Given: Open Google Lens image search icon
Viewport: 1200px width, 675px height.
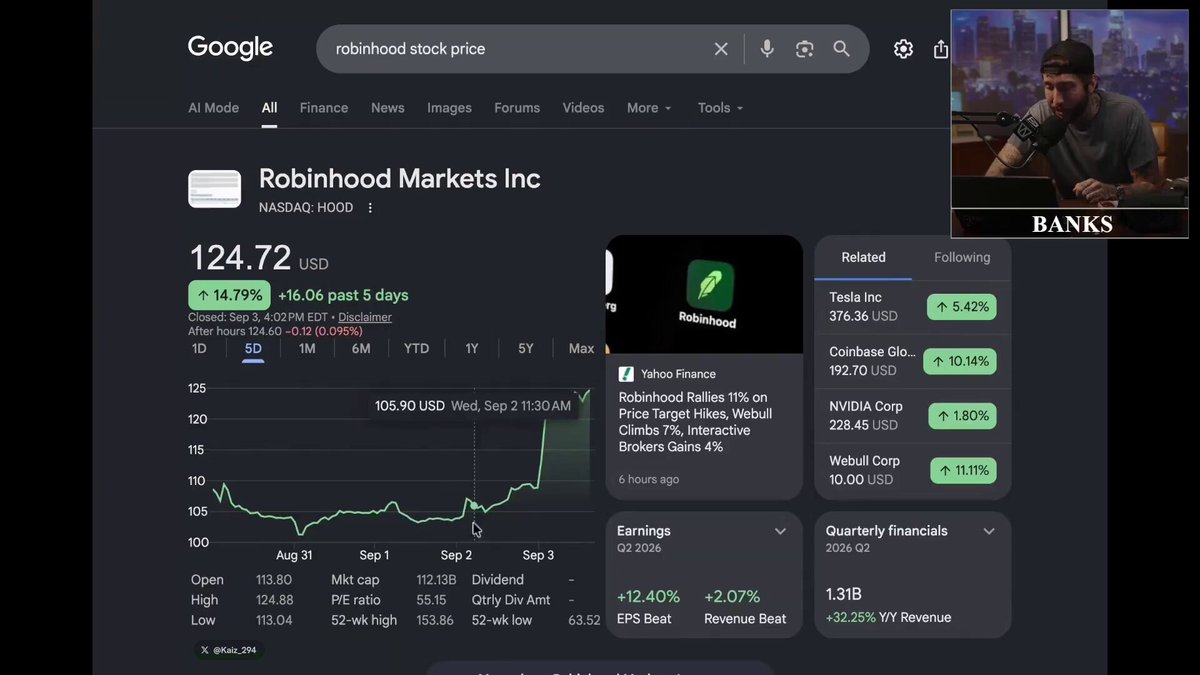Looking at the screenshot, I should (804, 49).
